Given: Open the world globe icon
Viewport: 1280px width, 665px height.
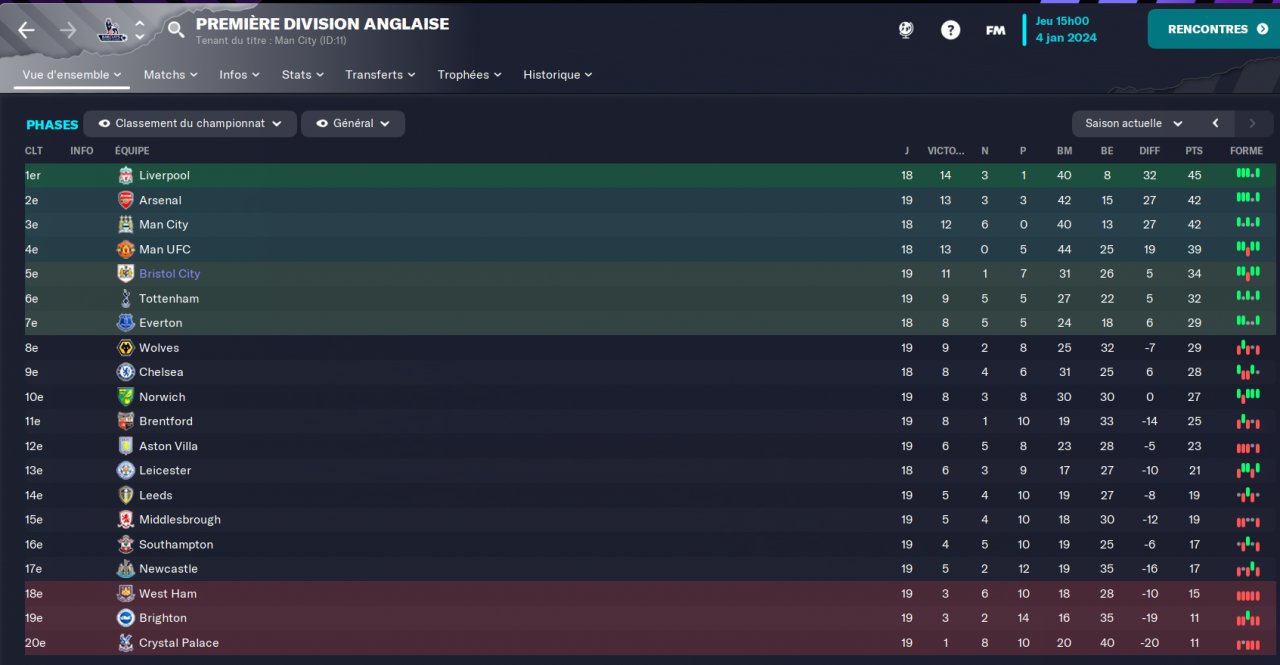Looking at the screenshot, I should pos(906,30).
